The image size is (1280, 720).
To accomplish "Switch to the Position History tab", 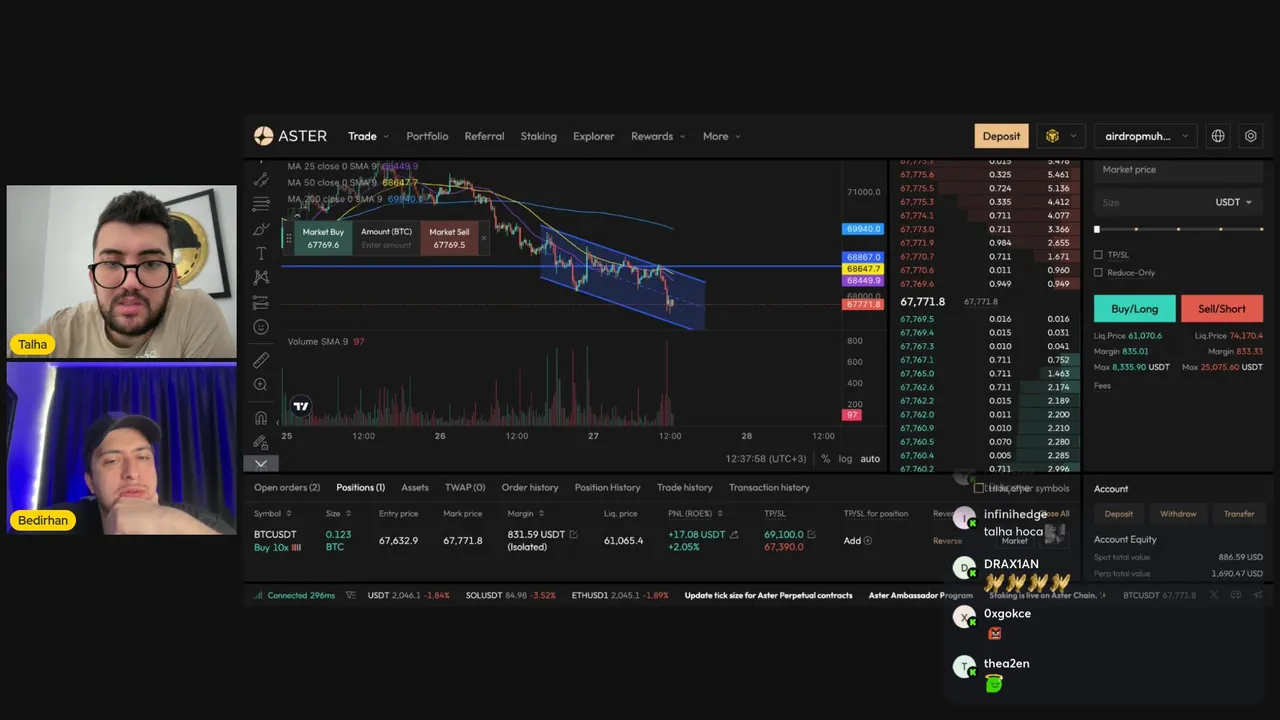I will pyautogui.click(x=607, y=487).
